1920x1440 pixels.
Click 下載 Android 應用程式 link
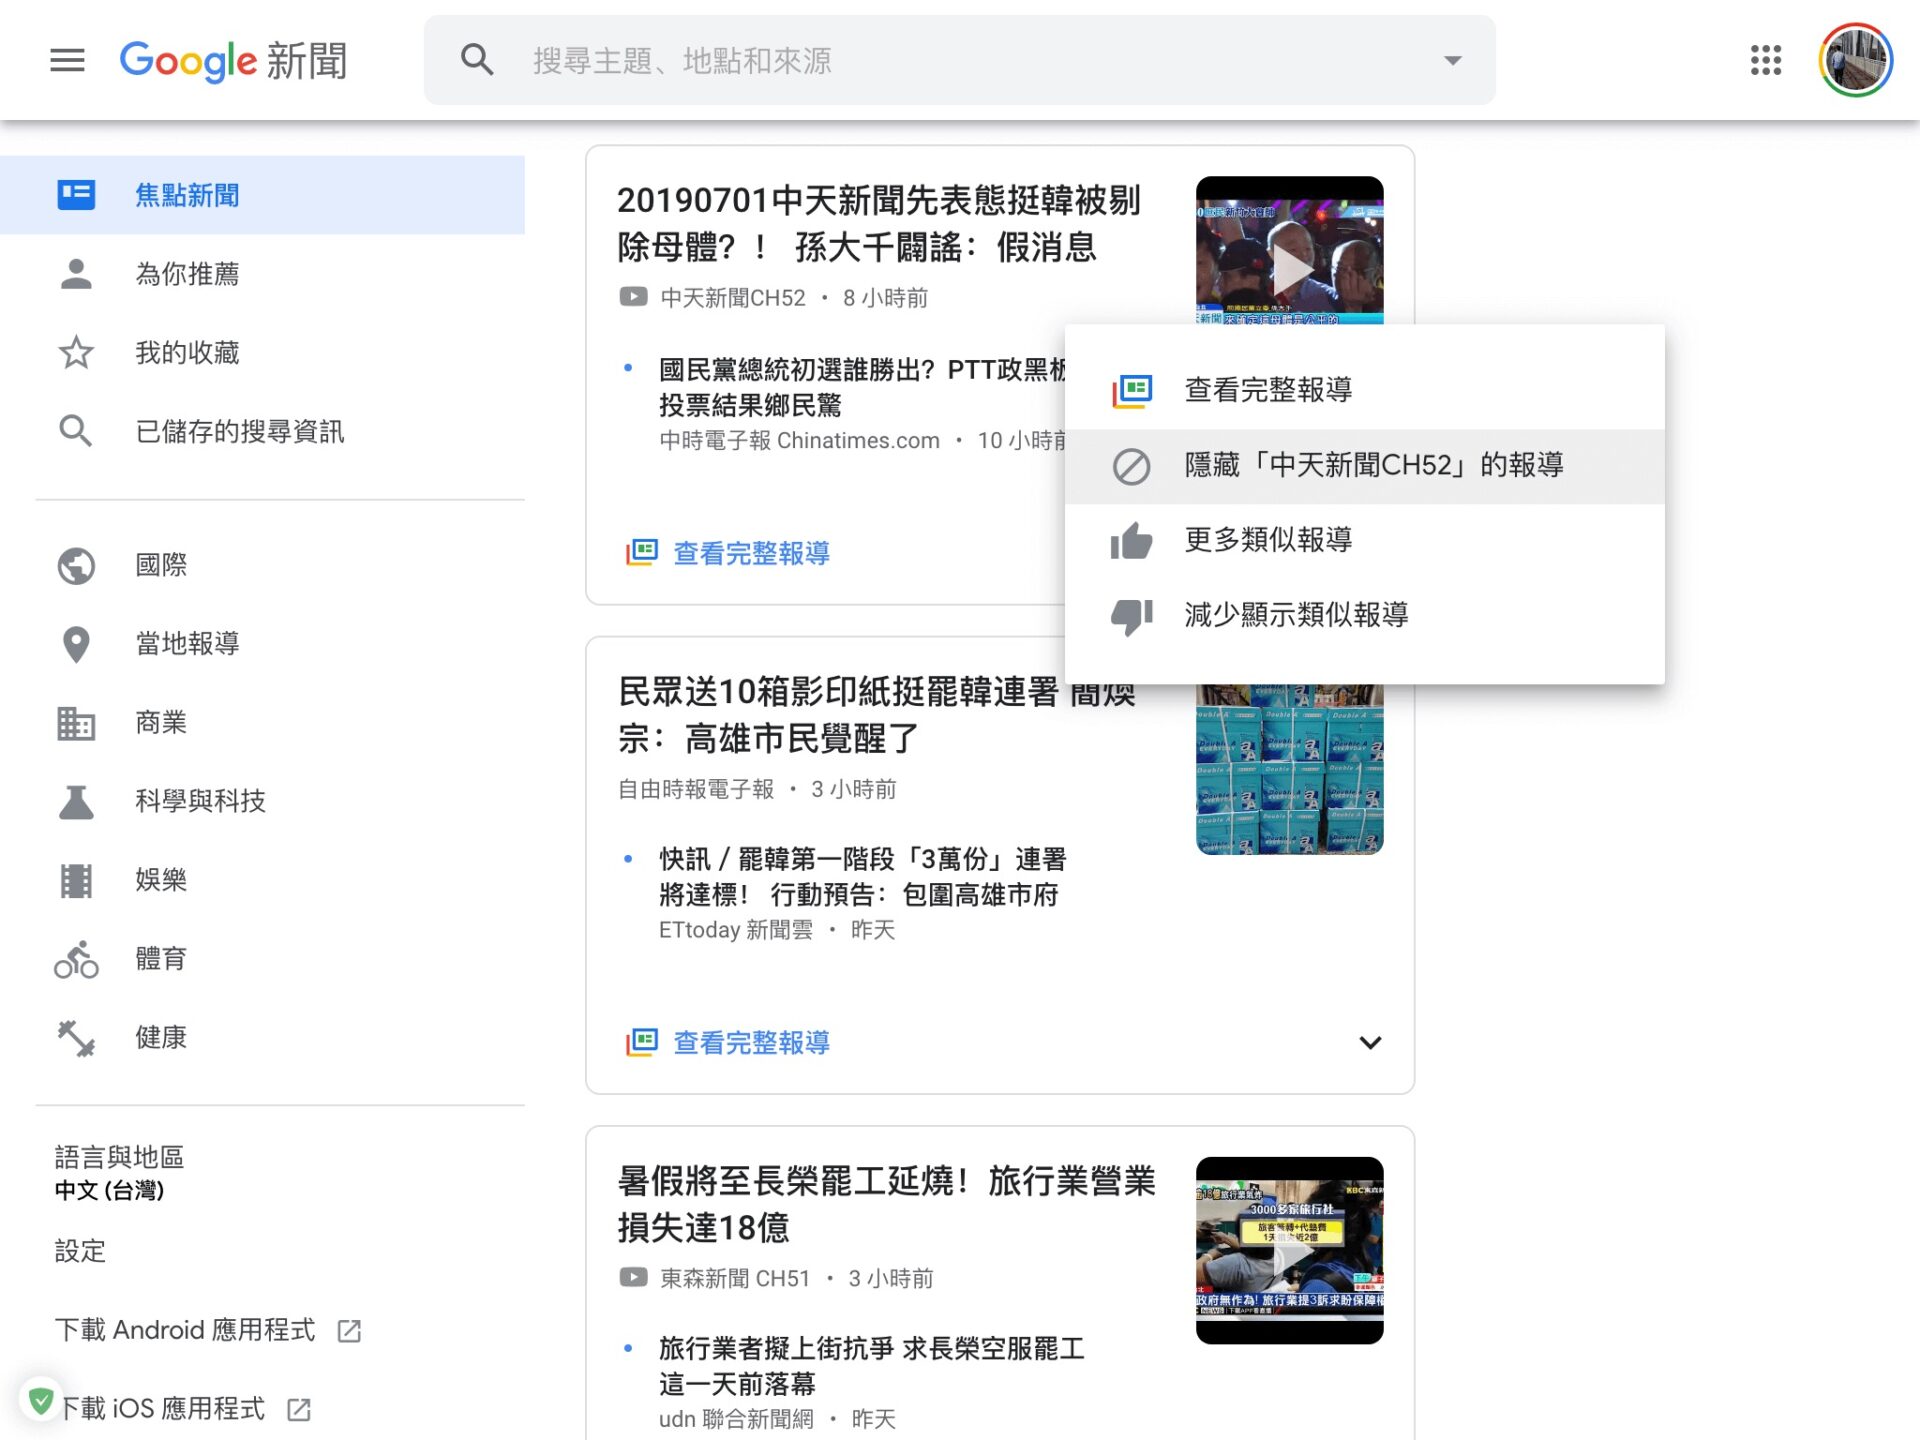point(185,1330)
